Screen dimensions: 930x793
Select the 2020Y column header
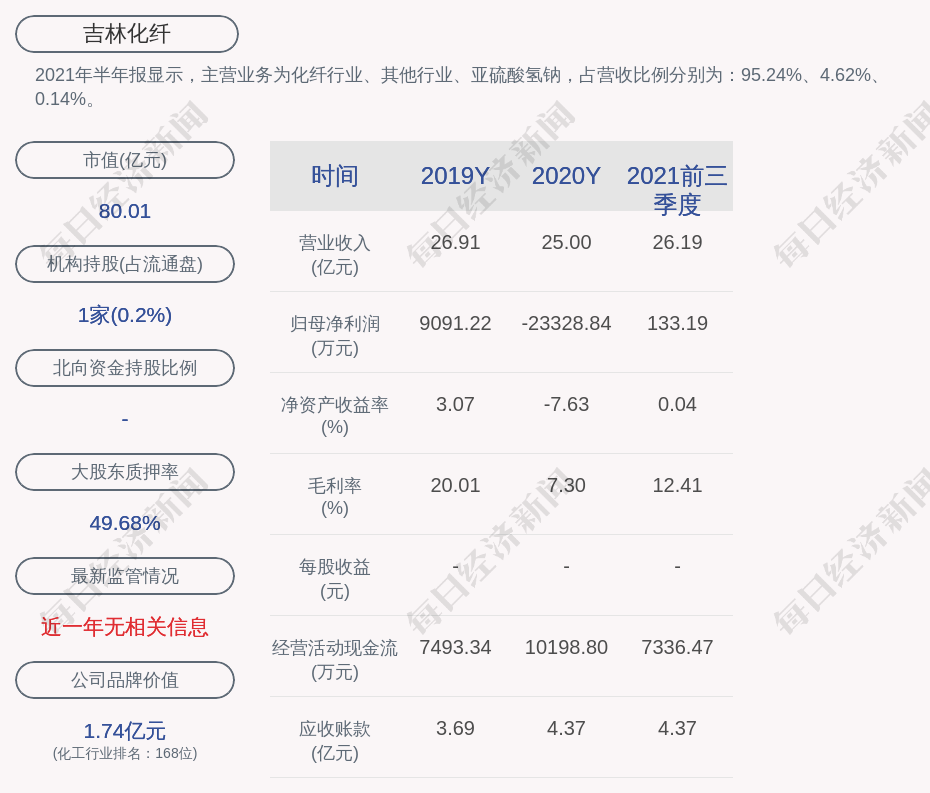[566, 176]
